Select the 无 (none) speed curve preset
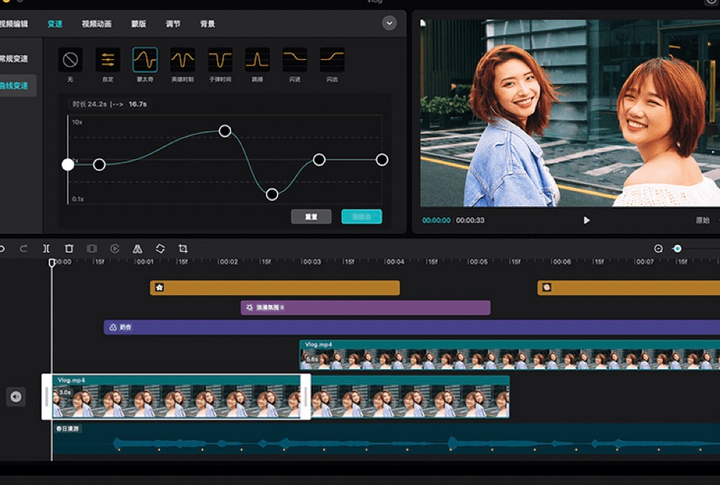720x485 pixels. point(70,60)
